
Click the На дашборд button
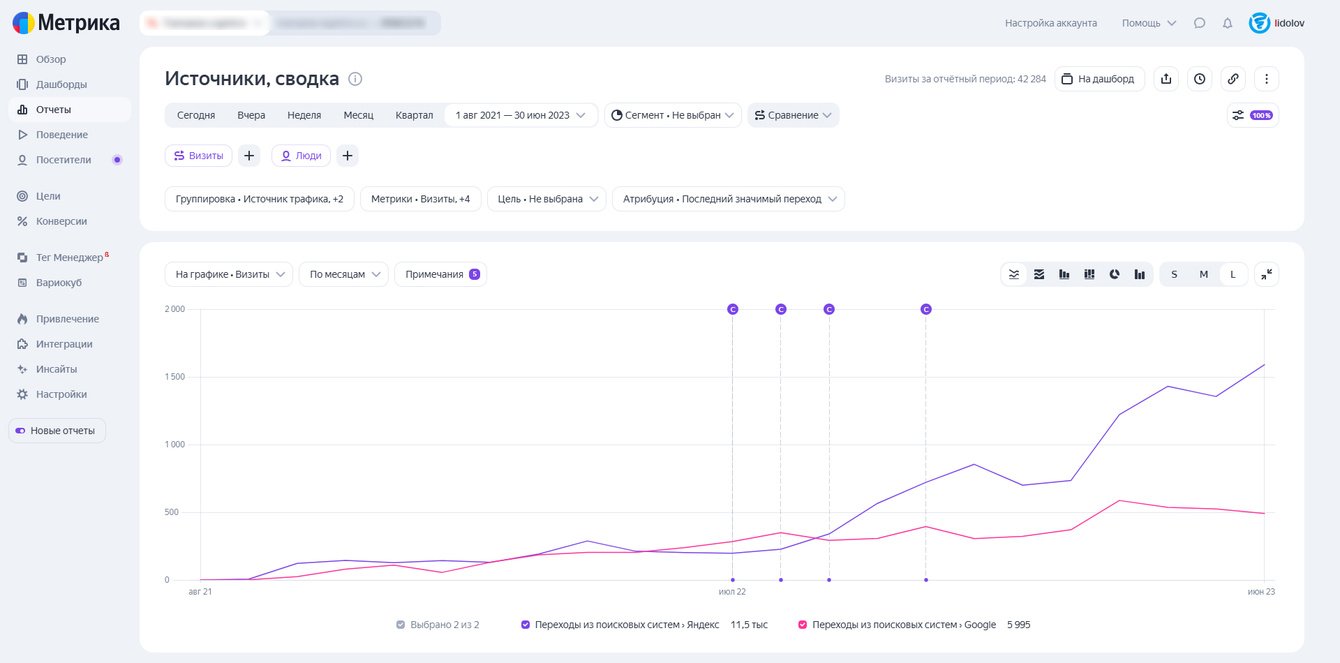click(1098, 79)
